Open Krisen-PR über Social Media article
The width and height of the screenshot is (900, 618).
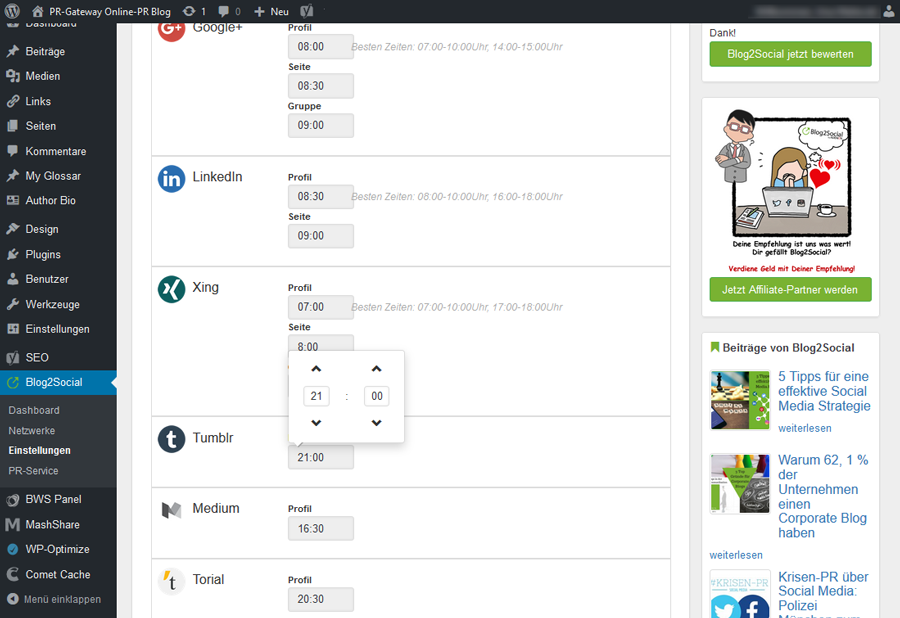[x=824, y=594]
